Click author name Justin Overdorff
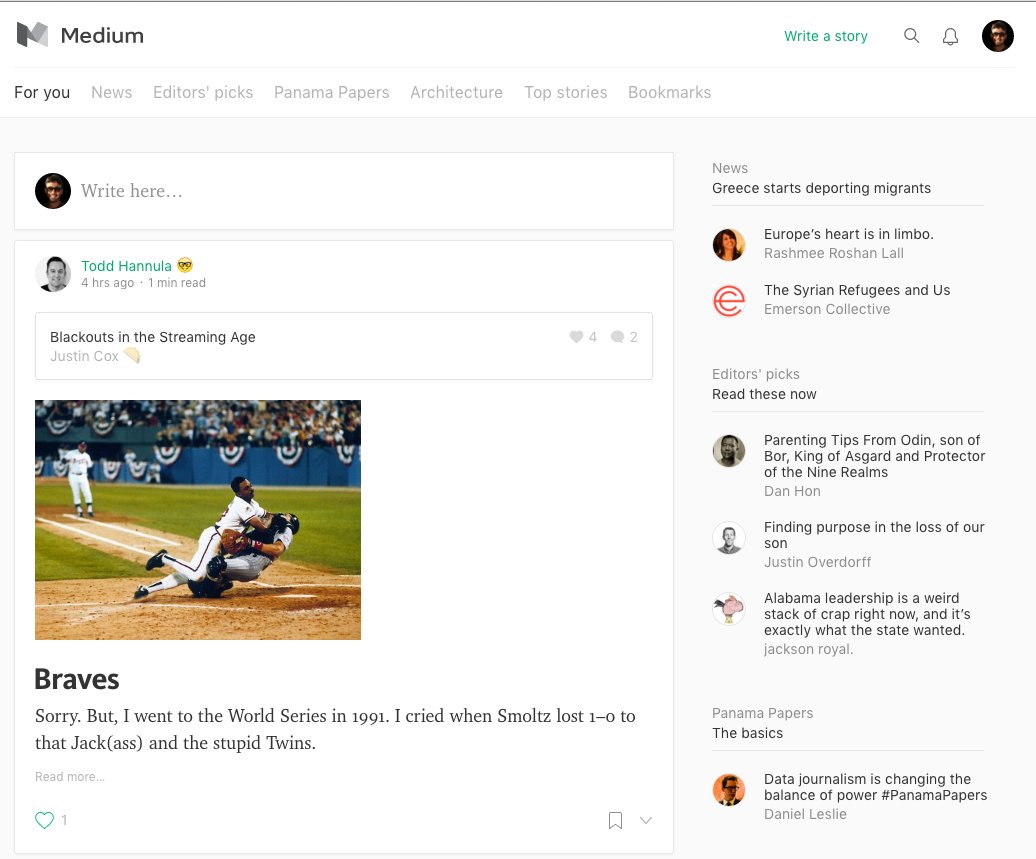Image resolution: width=1036 pixels, height=859 pixels. tap(817, 562)
